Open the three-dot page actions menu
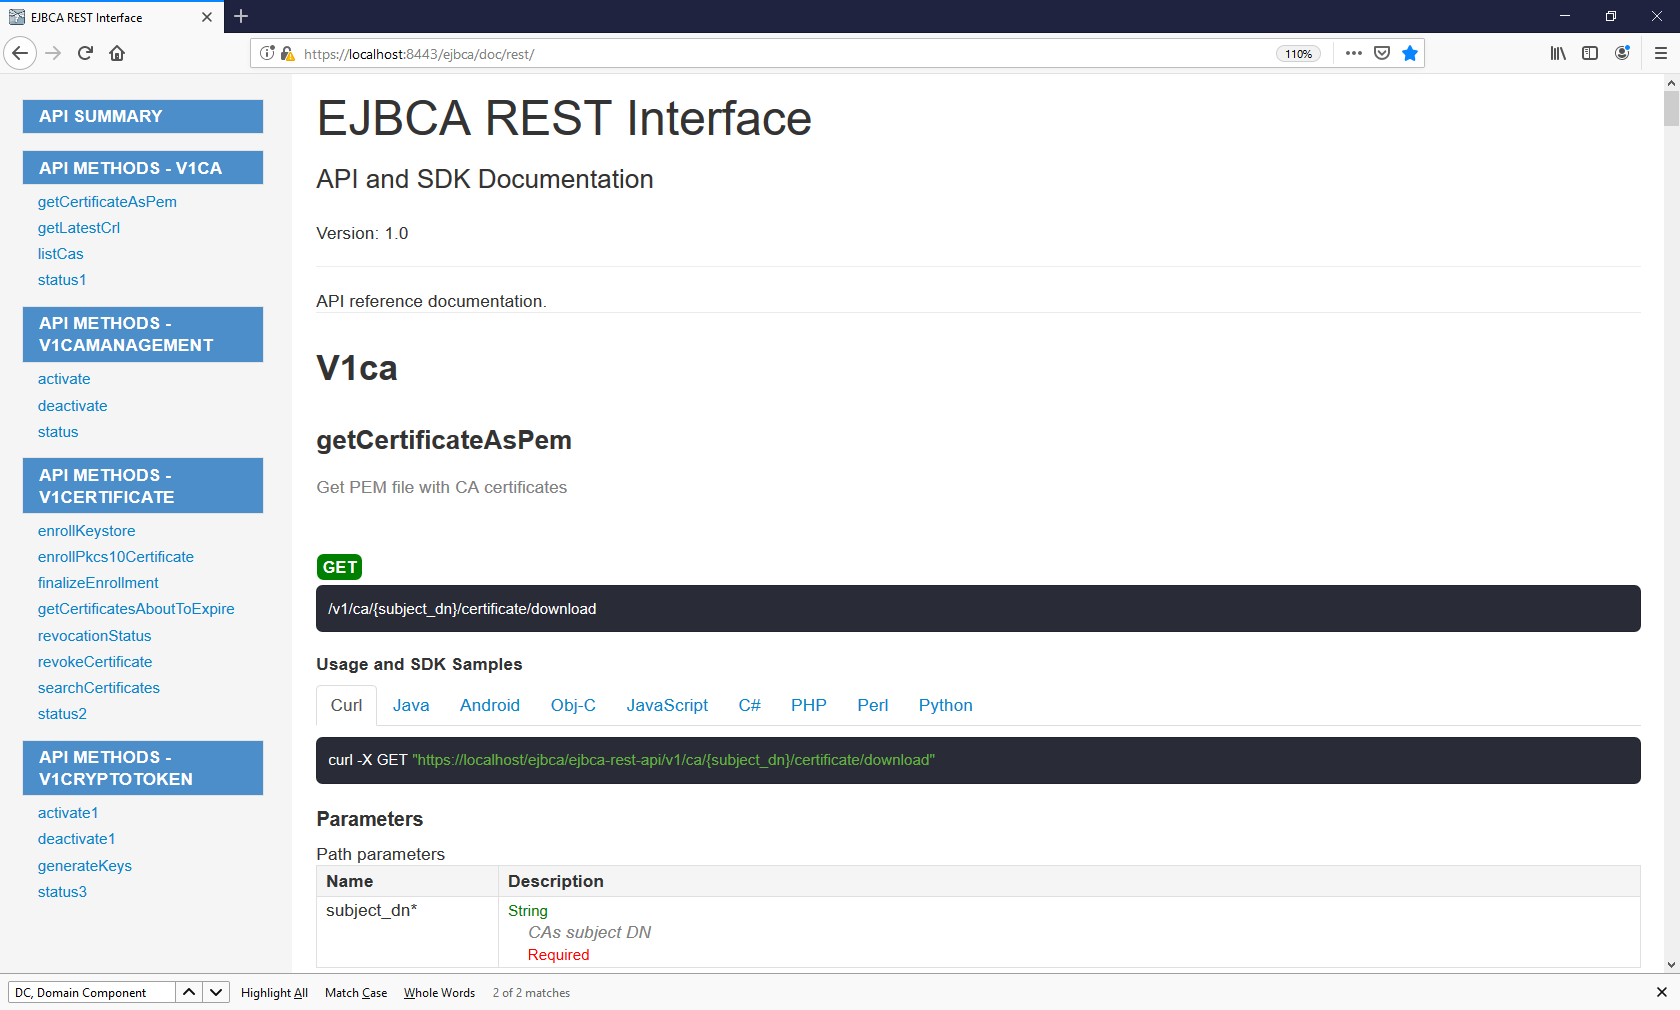The width and height of the screenshot is (1680, 1010). [1353, 53]
